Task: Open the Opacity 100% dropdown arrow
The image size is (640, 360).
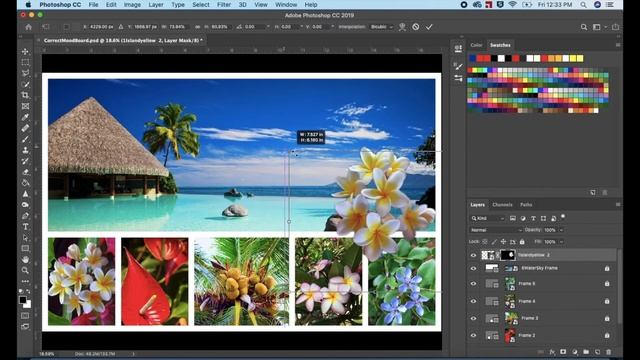Action: click(561, 230)
